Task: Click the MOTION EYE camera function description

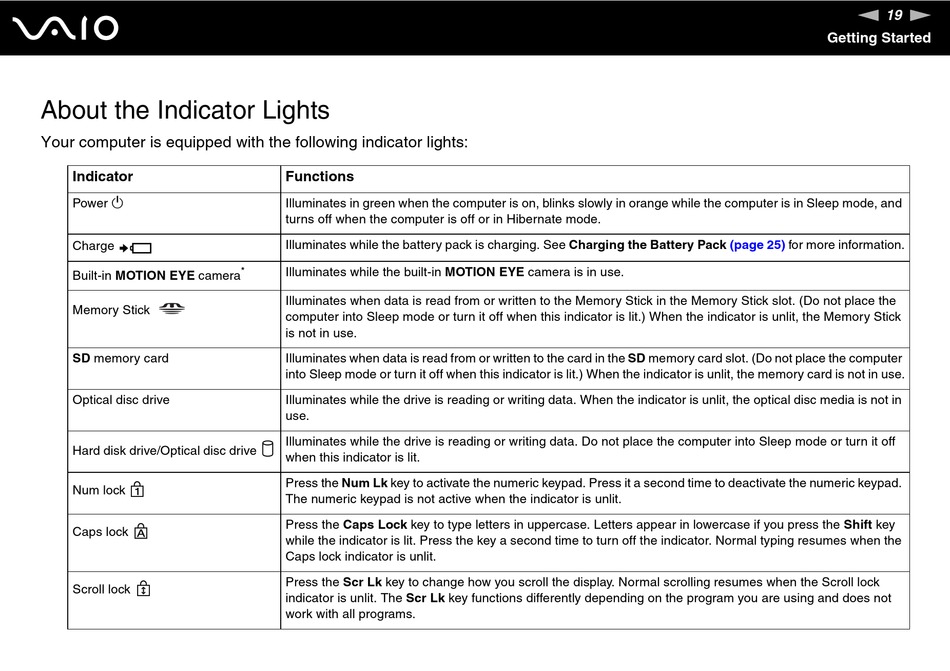Action: 454,272
